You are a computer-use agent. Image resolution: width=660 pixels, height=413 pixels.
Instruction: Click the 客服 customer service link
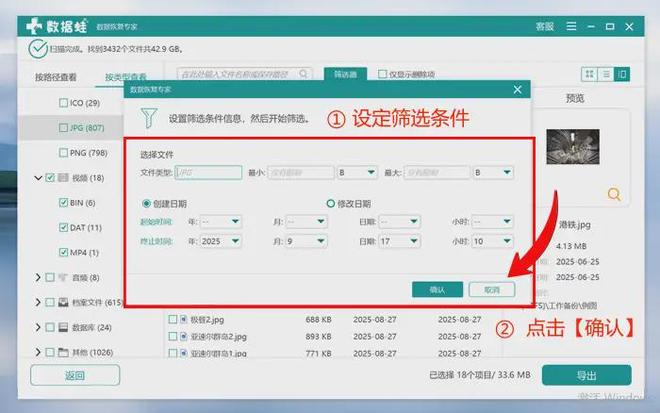(x=544, y=27)
